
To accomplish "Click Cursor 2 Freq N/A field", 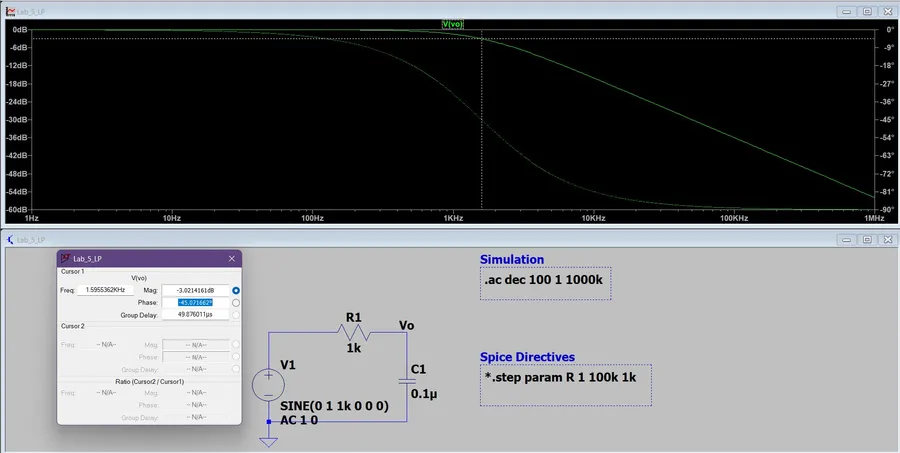I will click(106, 344).
